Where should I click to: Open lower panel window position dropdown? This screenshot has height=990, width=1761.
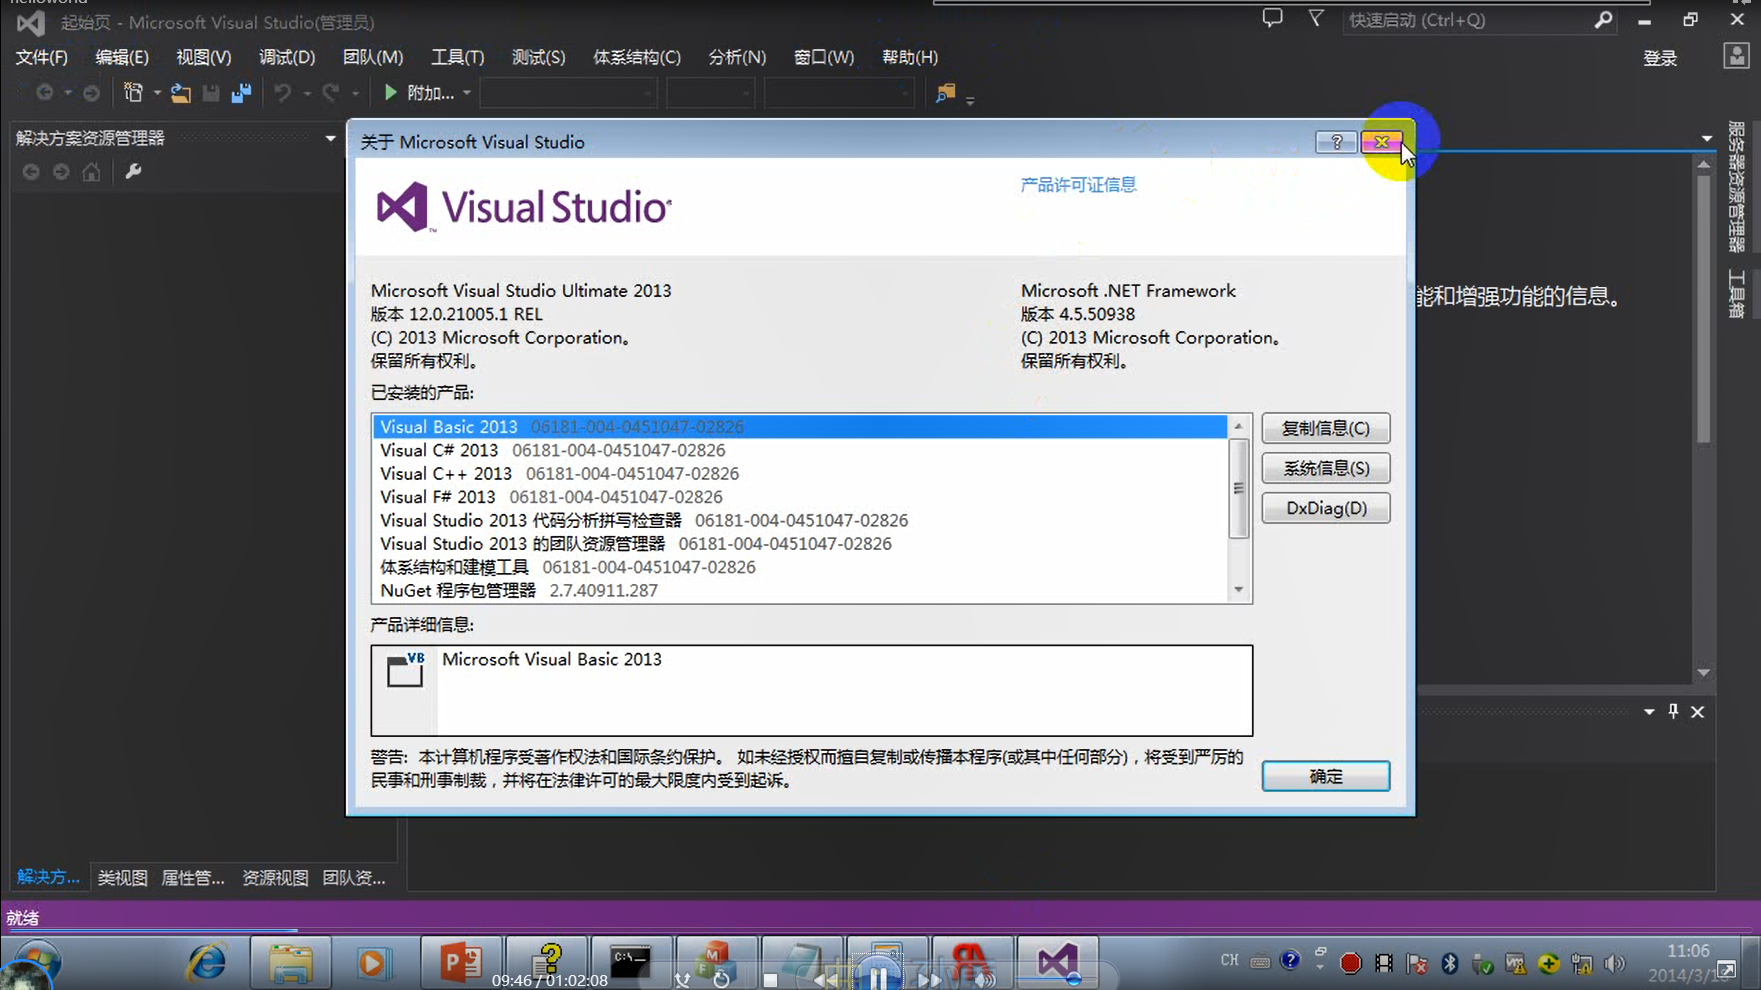click(x=1649, y=712)
